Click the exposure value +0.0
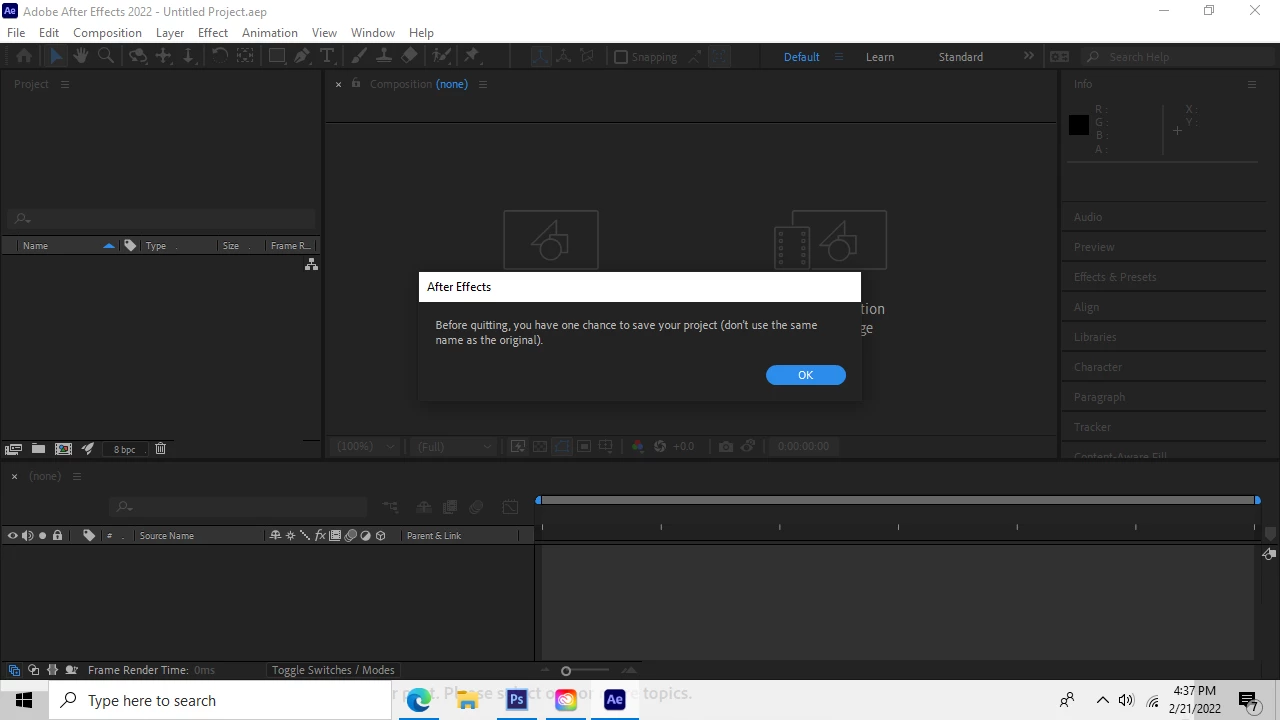Screen dimensions: 1280x720 [x=683, y=446]
